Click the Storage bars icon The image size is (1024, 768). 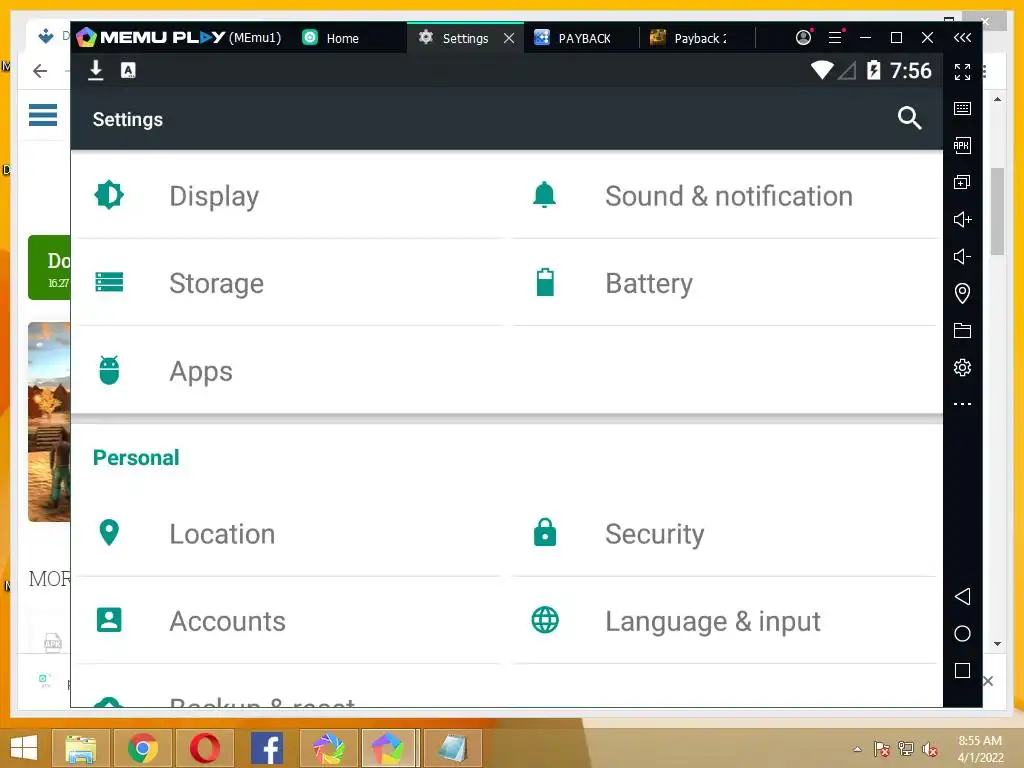(x=109, y=282)
